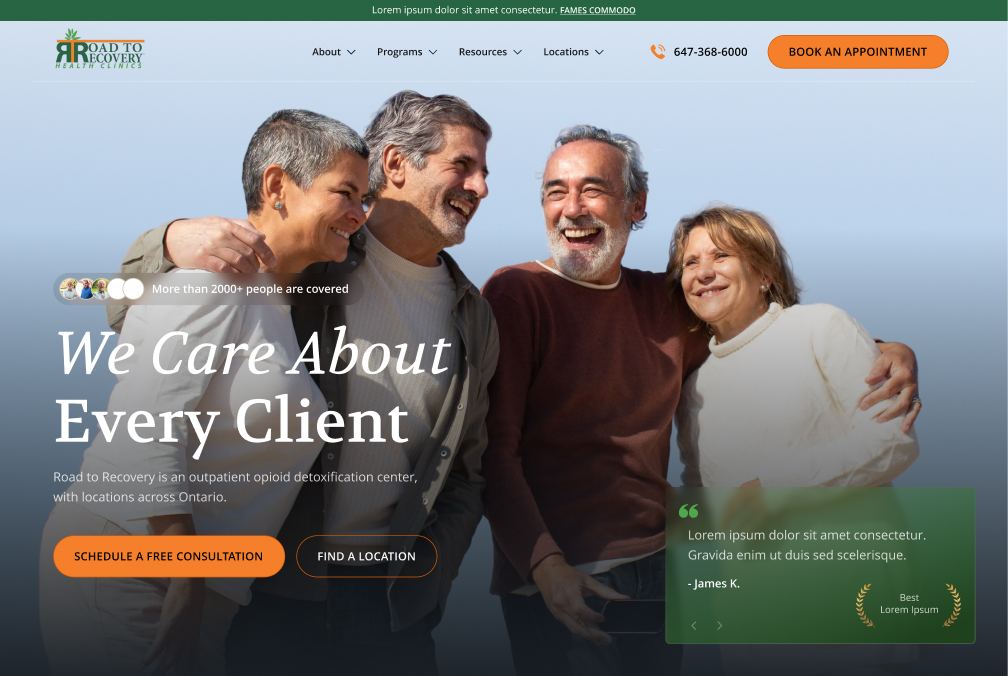This screenshot has width=1008, height=676.
Task: Click the Best Lorem Ipsum laurel badge
Action: [x=908, y=604]
